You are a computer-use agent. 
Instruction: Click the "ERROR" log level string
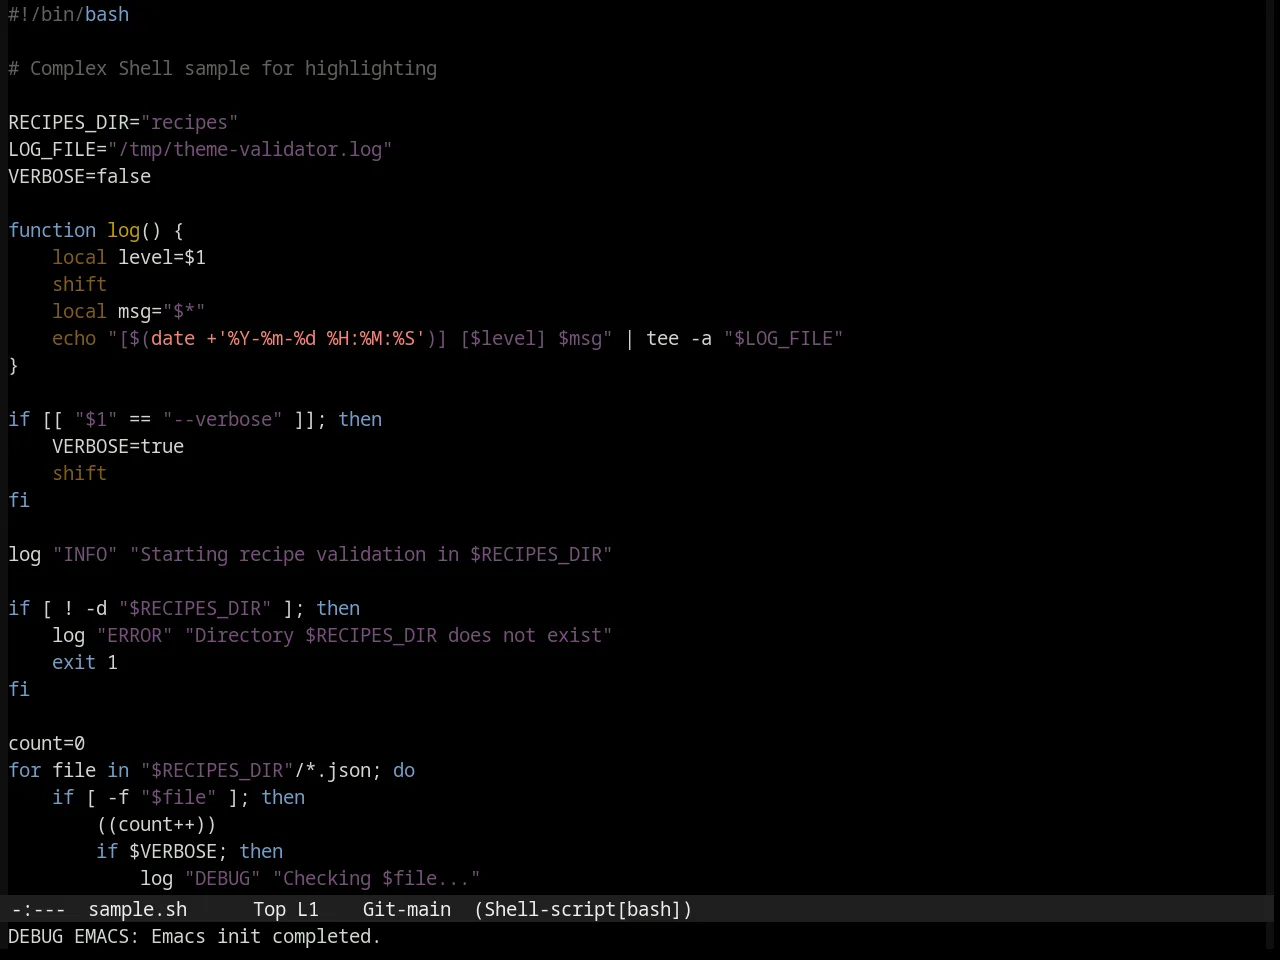(x=134, y=635)
